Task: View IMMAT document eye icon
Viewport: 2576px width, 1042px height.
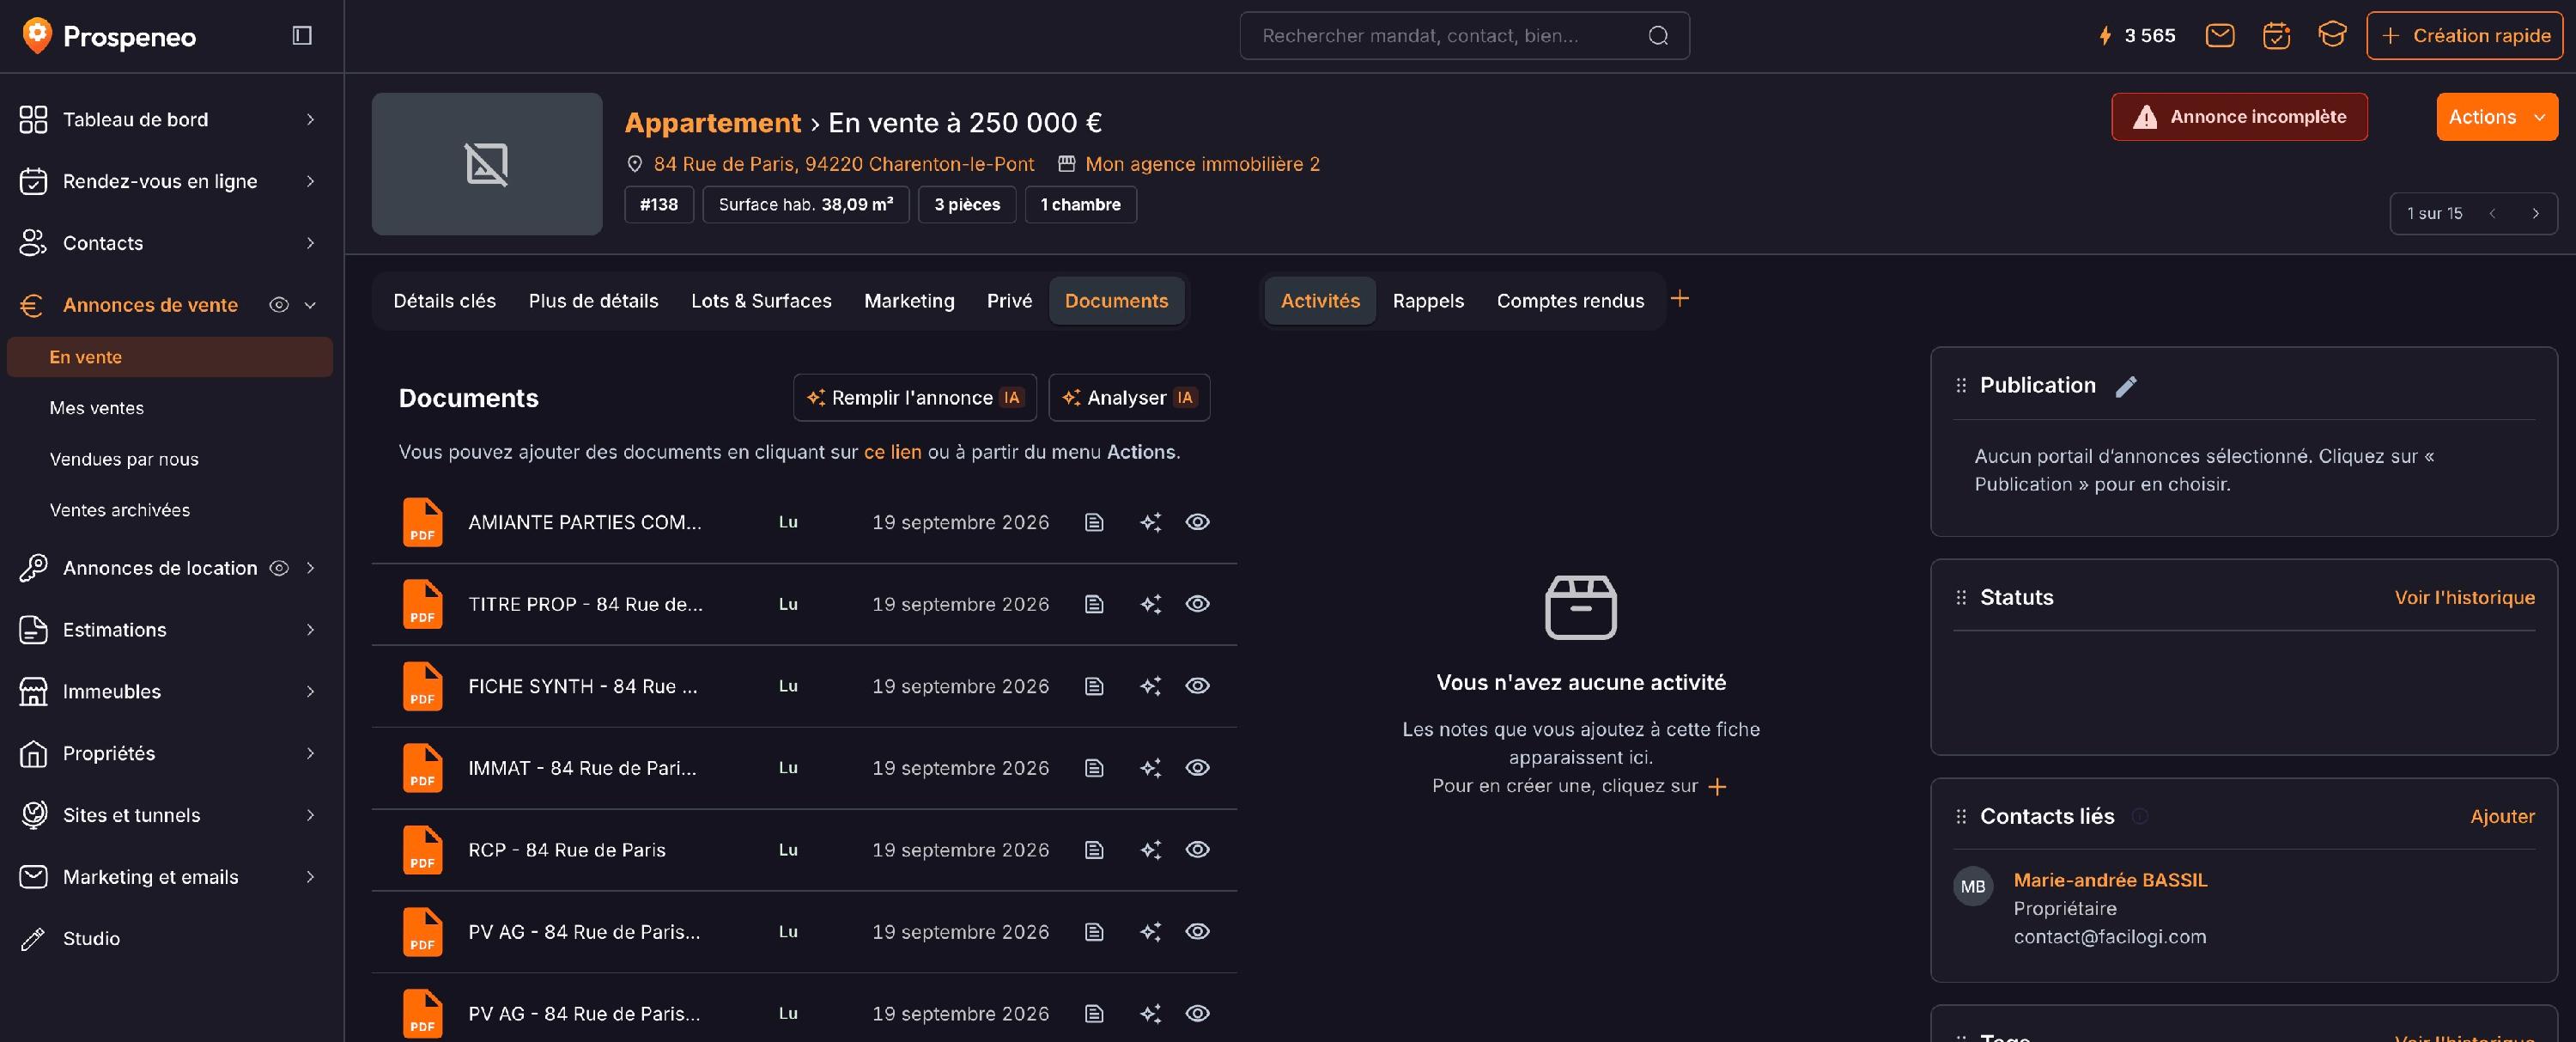Action: (1197, 768)
